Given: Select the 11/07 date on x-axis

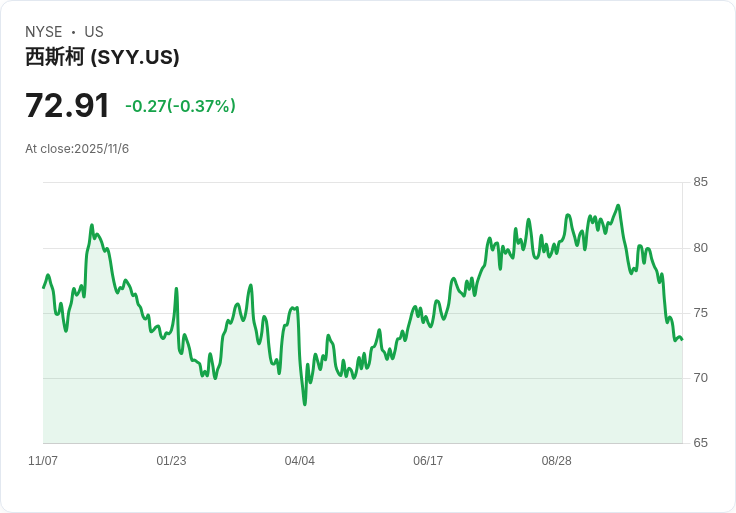Looking at the screenshot, I should coord(43,460).
